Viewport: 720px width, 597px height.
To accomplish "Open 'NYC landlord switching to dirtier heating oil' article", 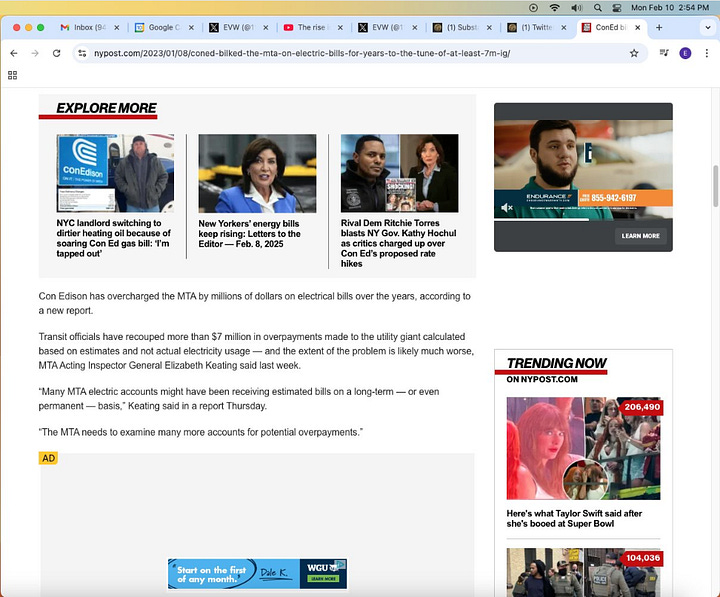I will (x=113, y=238).
